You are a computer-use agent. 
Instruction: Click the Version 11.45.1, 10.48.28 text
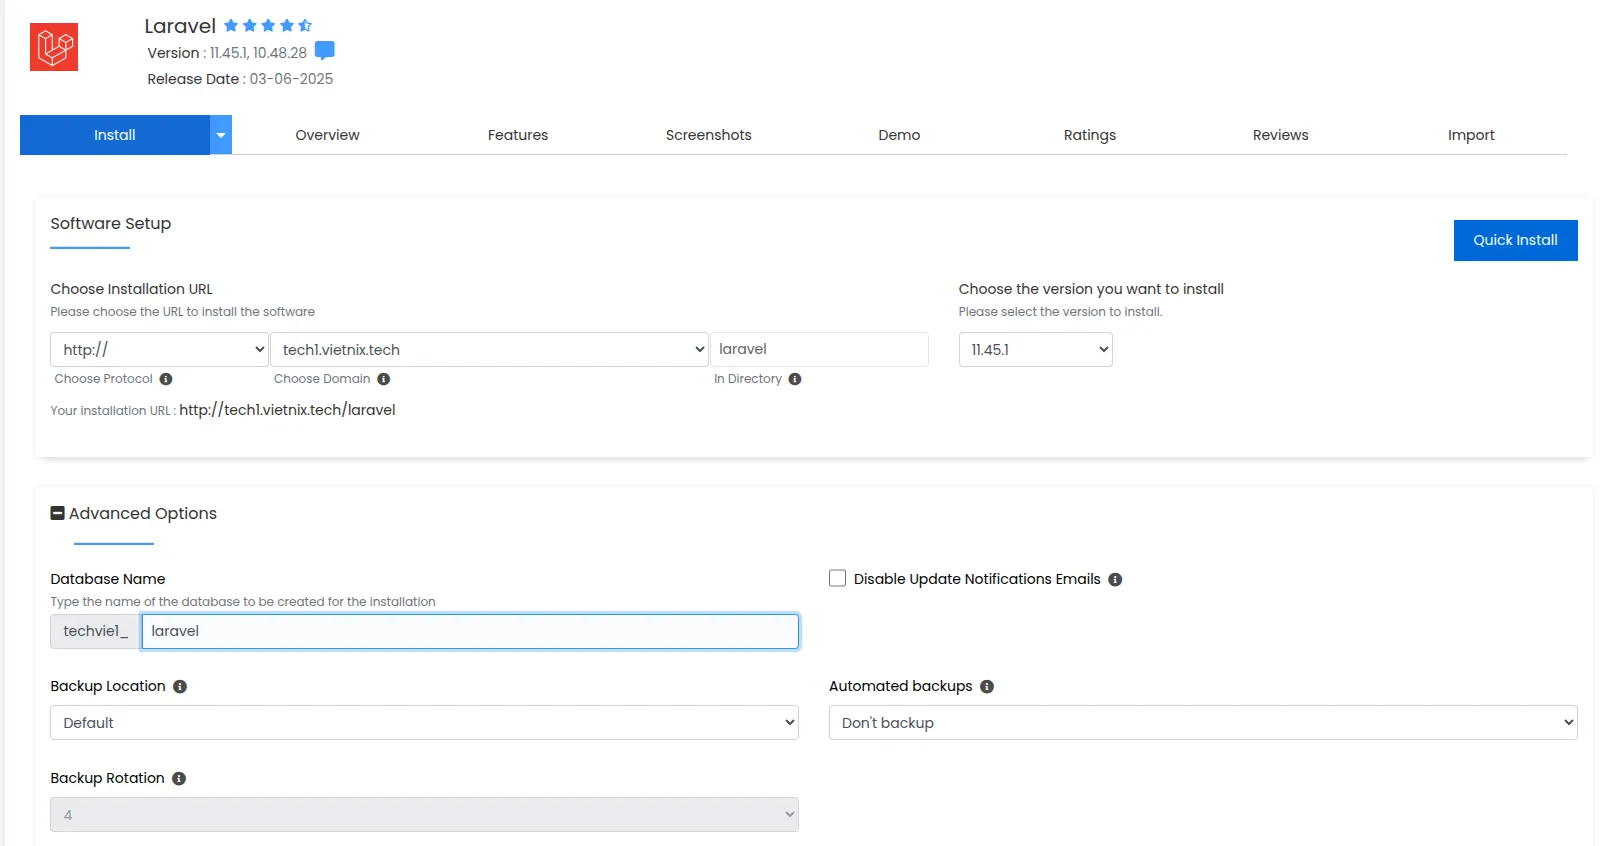coord(227,53)
